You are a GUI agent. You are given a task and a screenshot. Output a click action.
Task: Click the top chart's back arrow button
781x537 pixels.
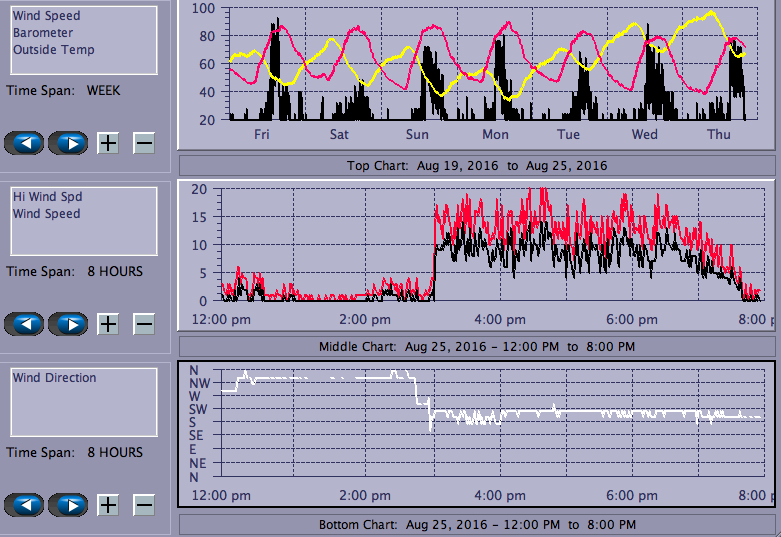[25, 143]
